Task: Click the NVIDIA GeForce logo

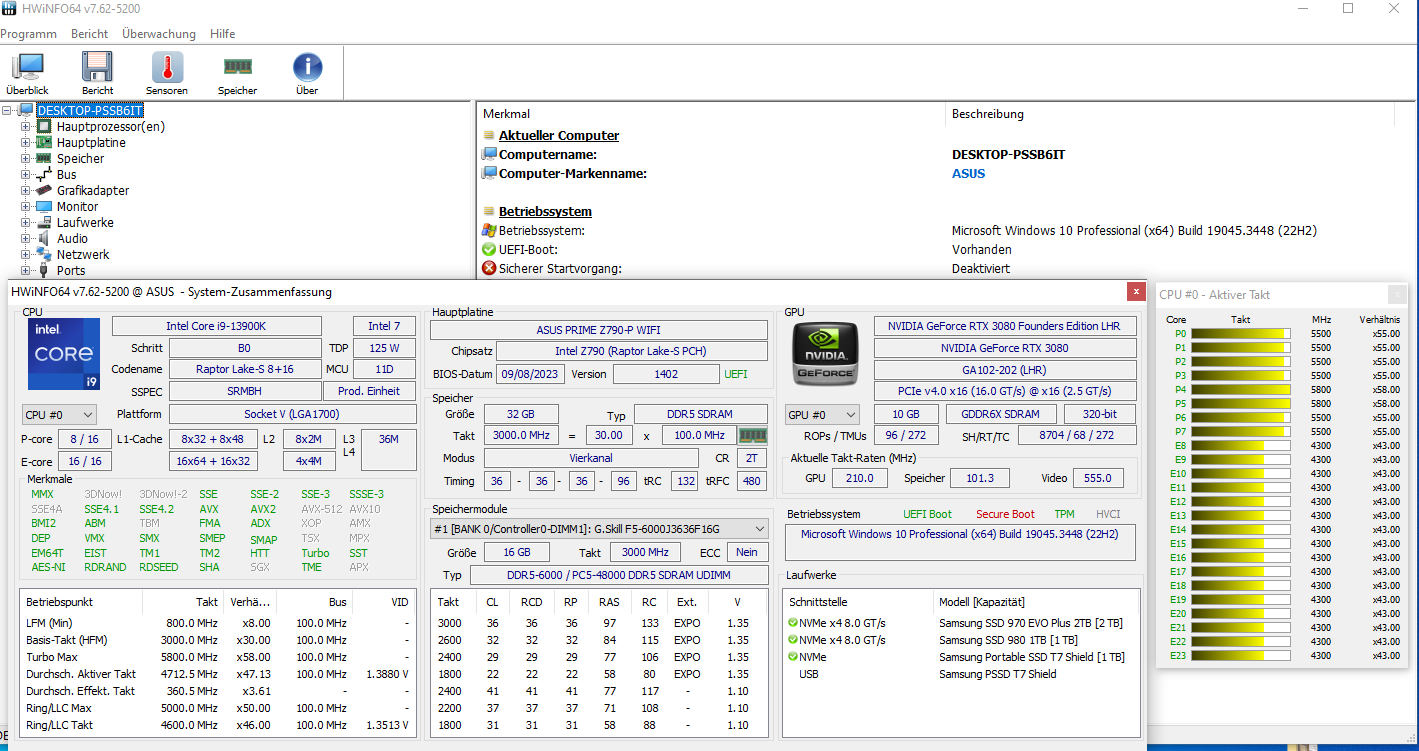Action: 827,352
